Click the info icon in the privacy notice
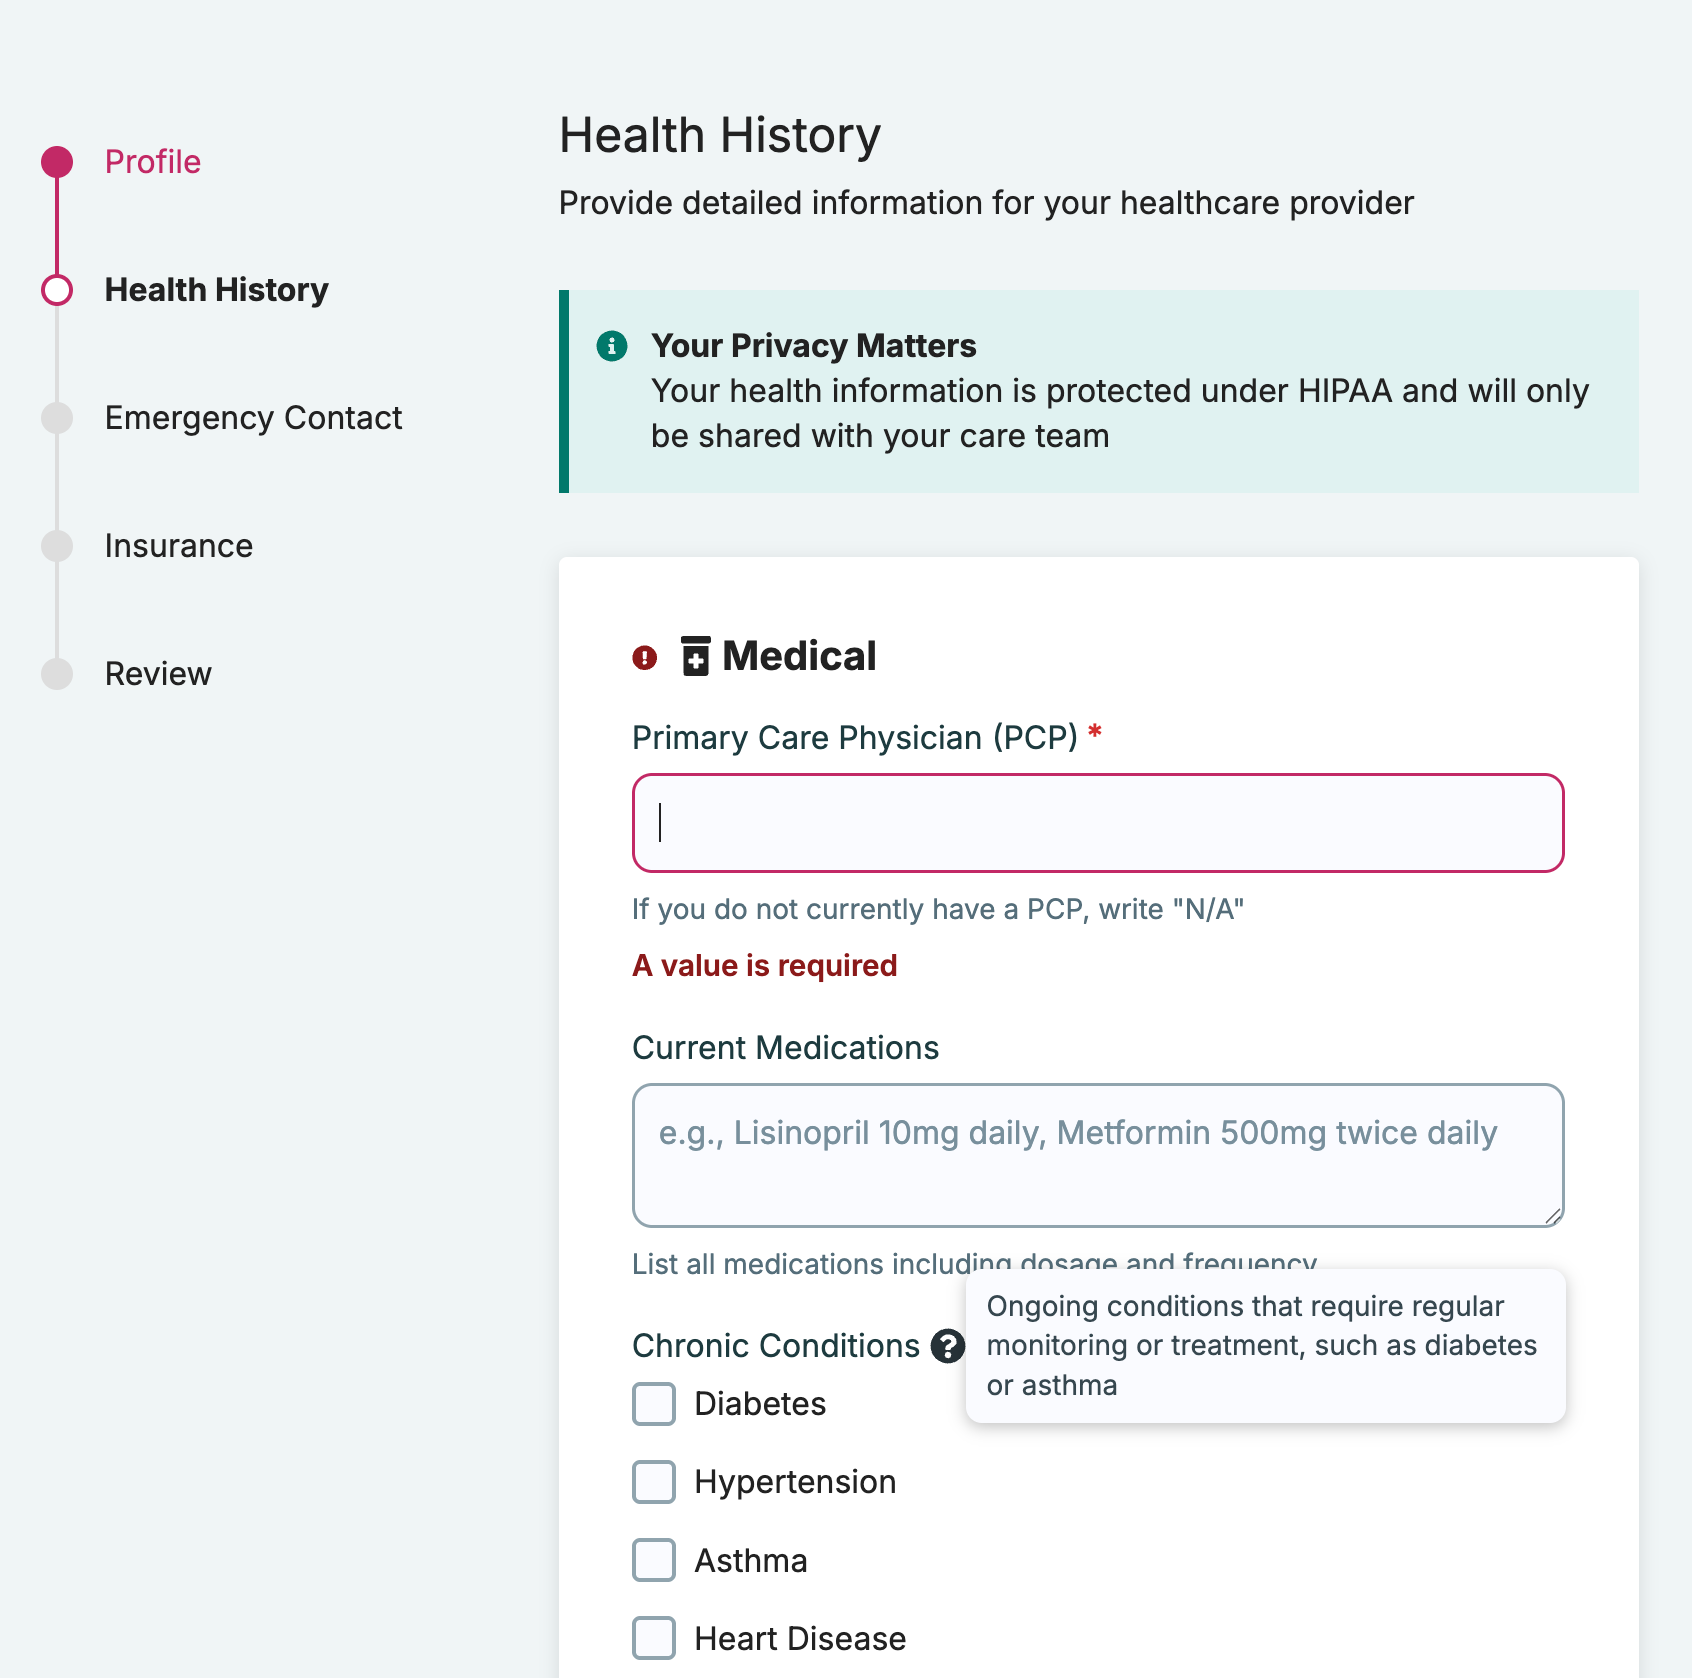Screen dimensions: 1692x1678 (612, 346)
